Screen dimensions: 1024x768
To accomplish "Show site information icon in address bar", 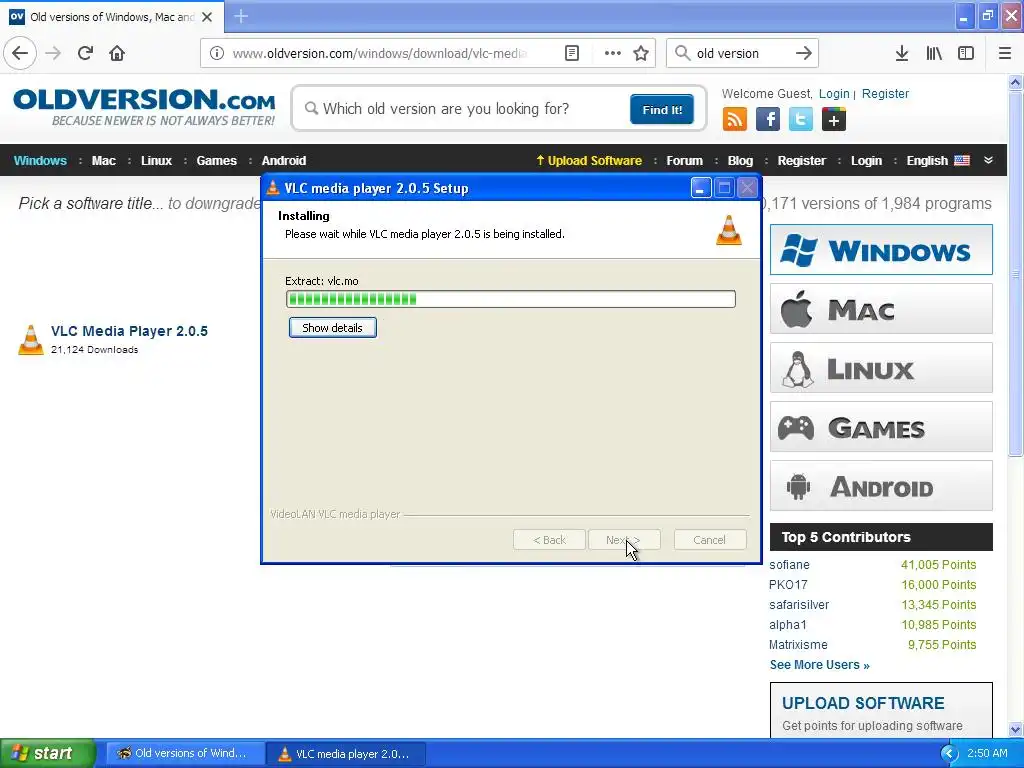I will click(x=217, y=53).
